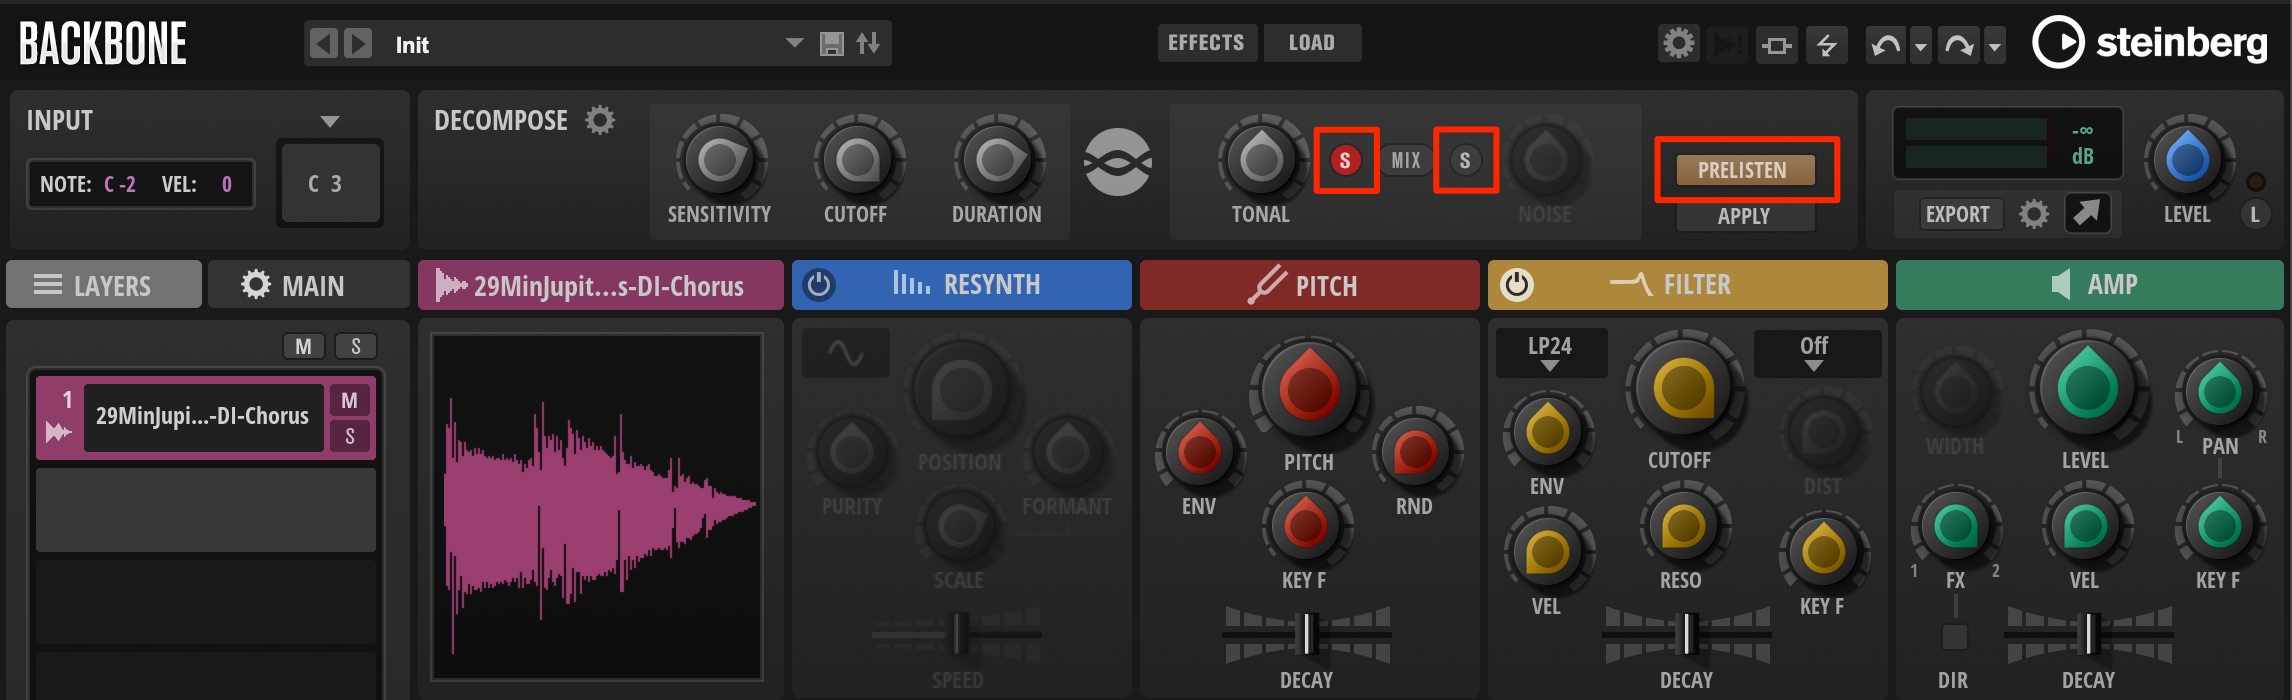2292x700 pixels.
Task: Toggle the Resynth power button
Action: [x=819, y=285]
